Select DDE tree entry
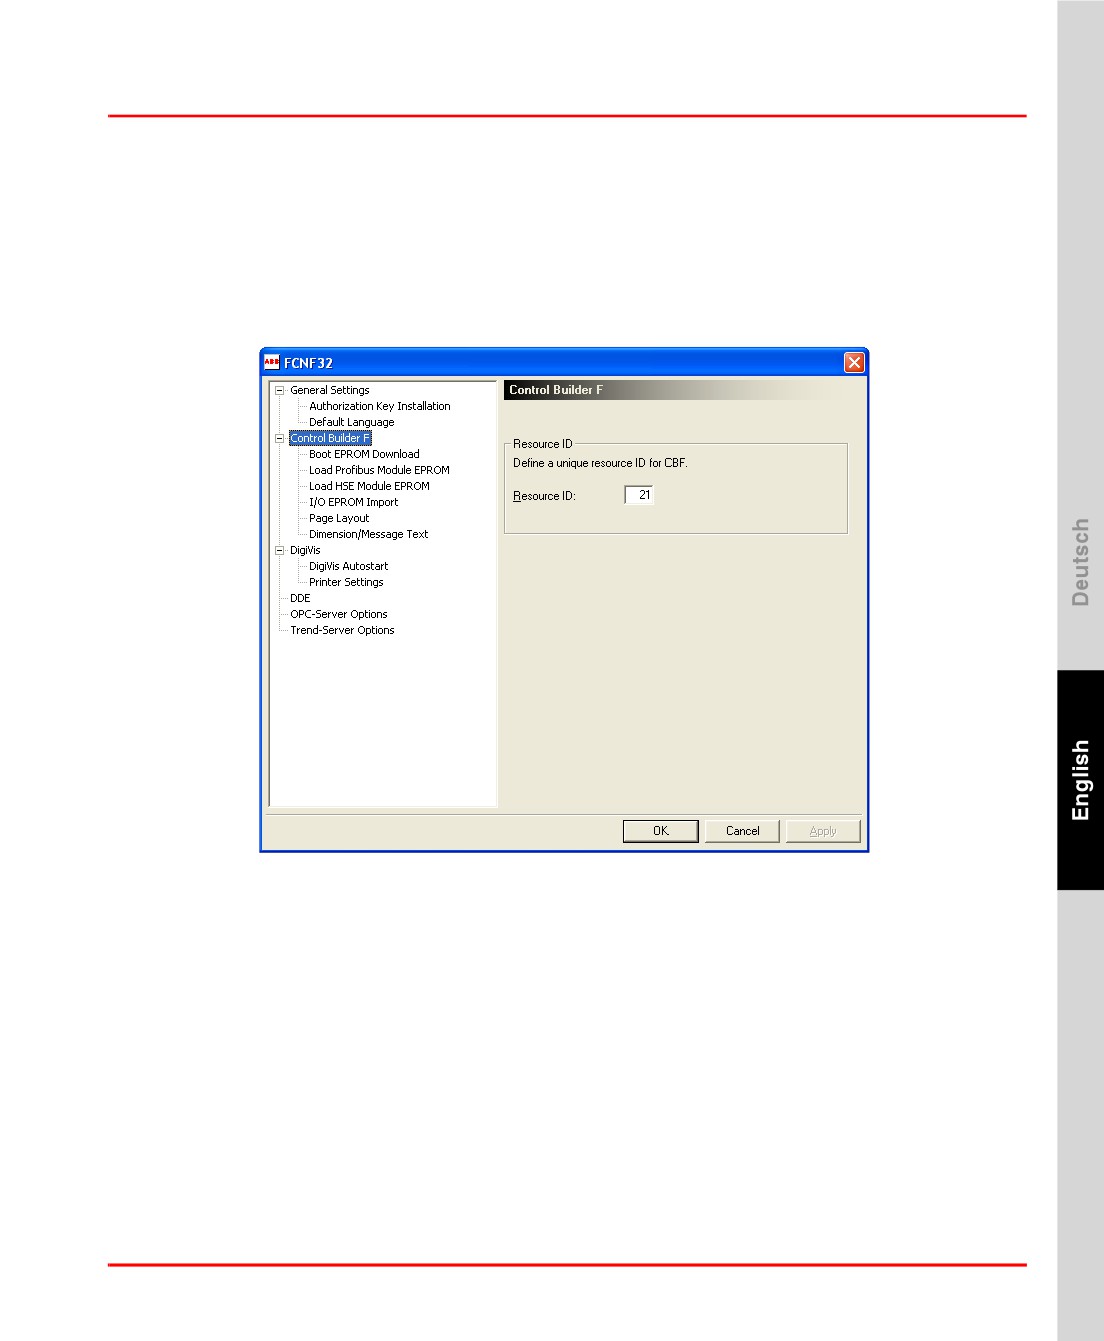 coord(300,599)
